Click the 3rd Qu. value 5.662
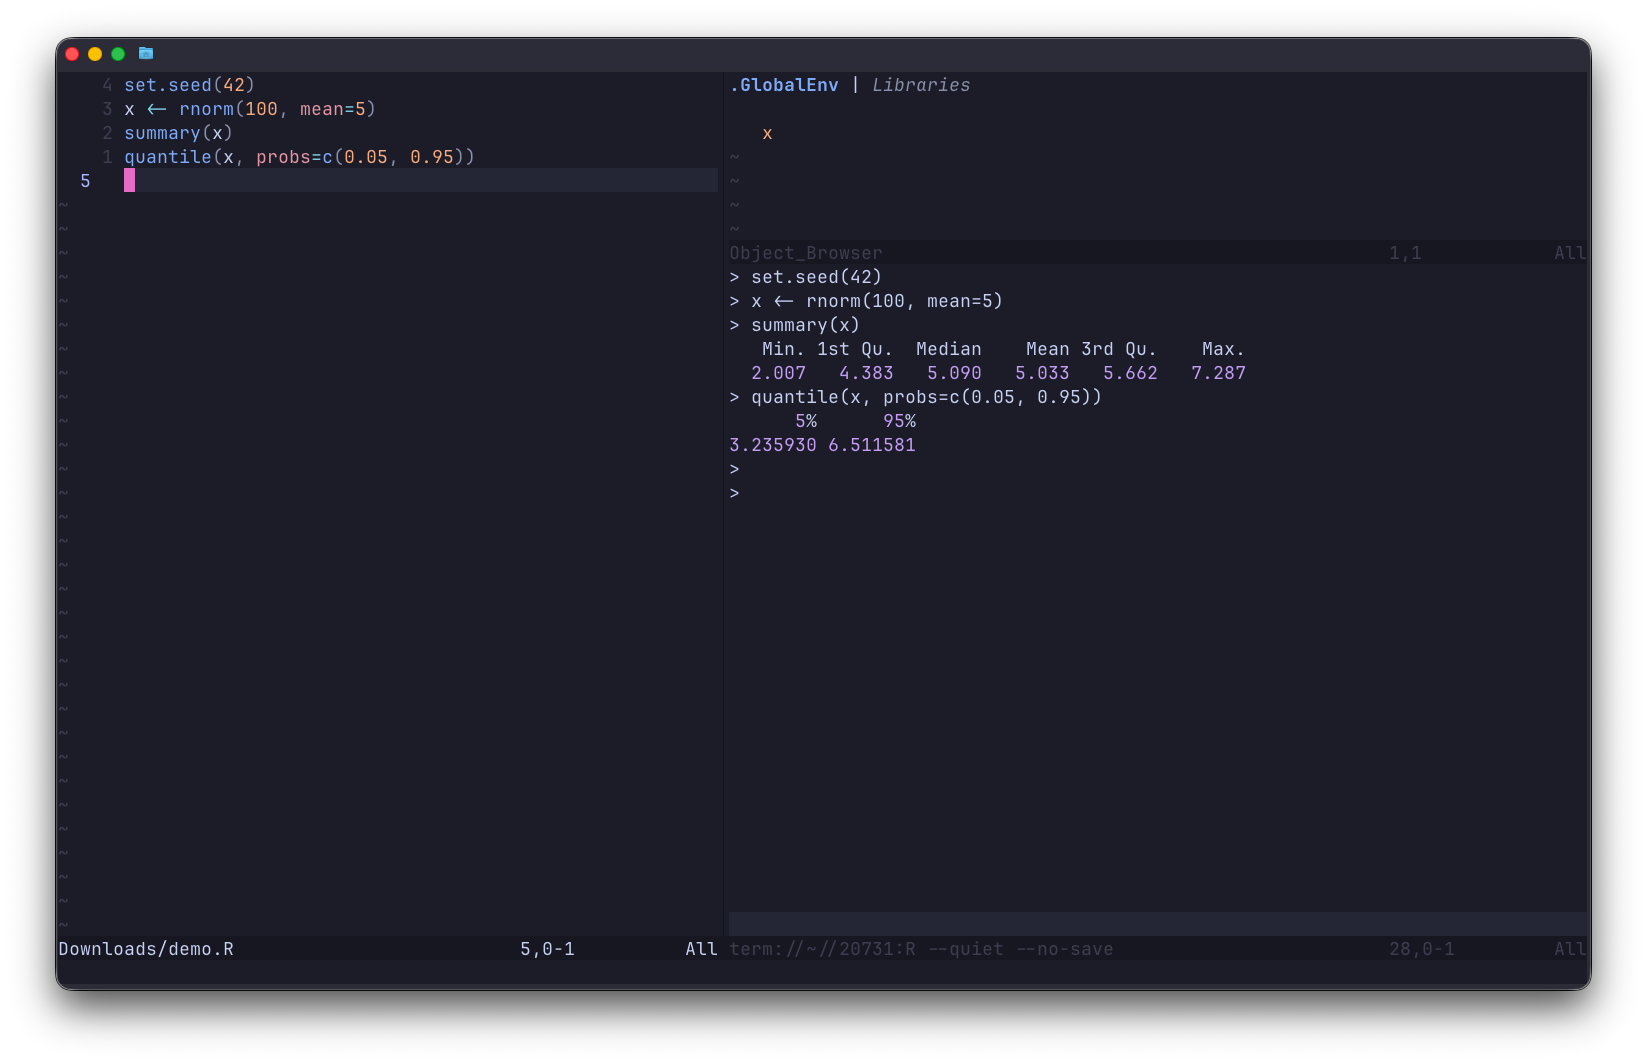Viewport: 1647px width, 1064px height. tap(1130, 373)
